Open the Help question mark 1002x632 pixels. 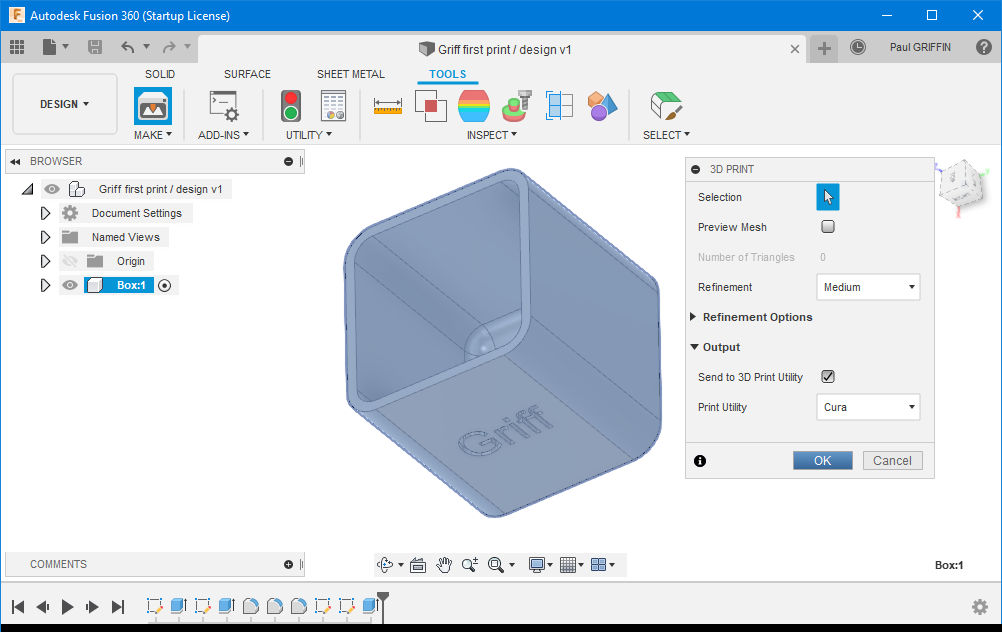tap(983, 47)
